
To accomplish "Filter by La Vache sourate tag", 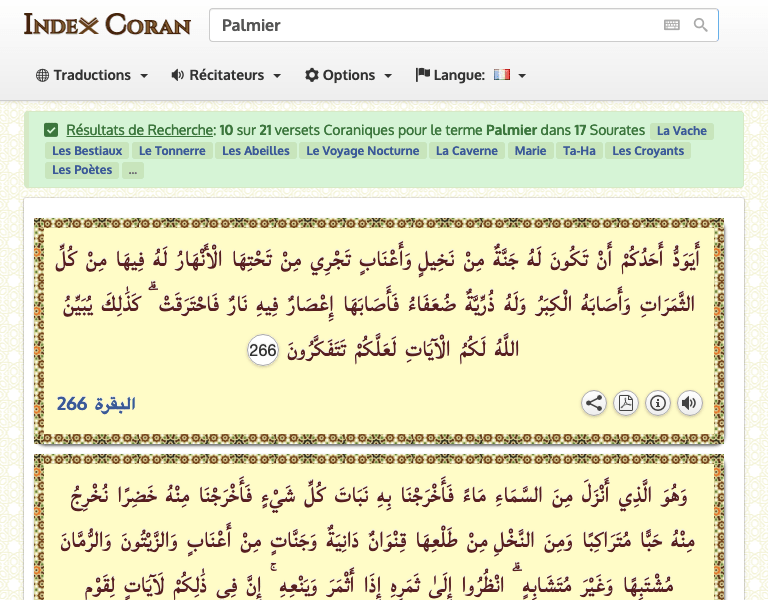I will tap(681, 131).
